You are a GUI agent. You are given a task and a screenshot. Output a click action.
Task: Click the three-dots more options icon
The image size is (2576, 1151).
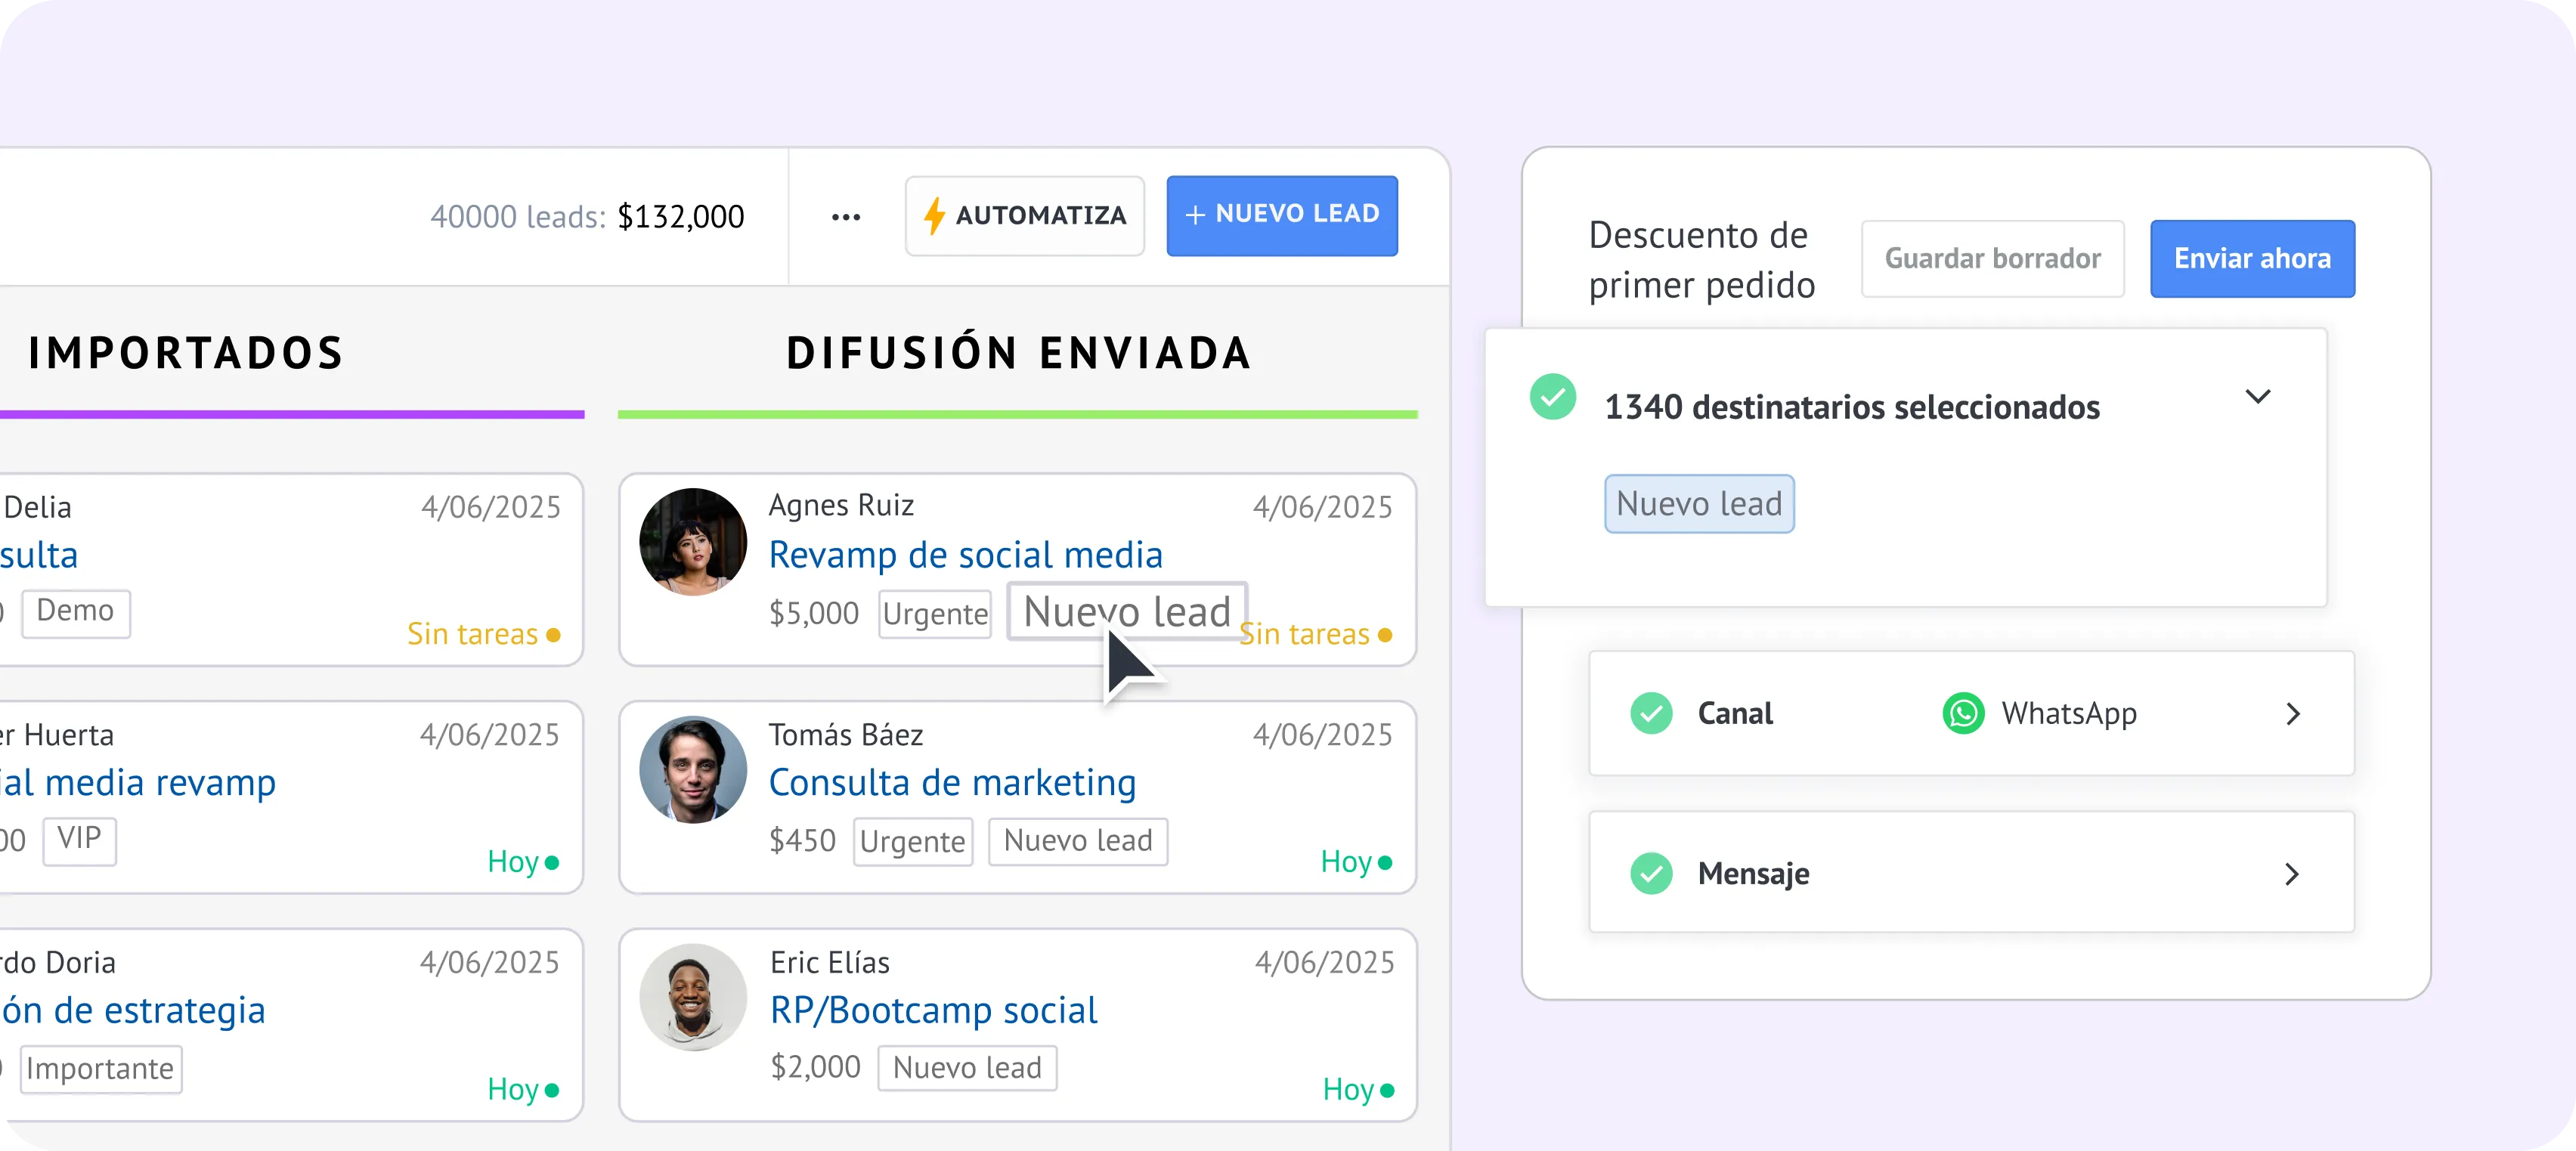point(845,217)
